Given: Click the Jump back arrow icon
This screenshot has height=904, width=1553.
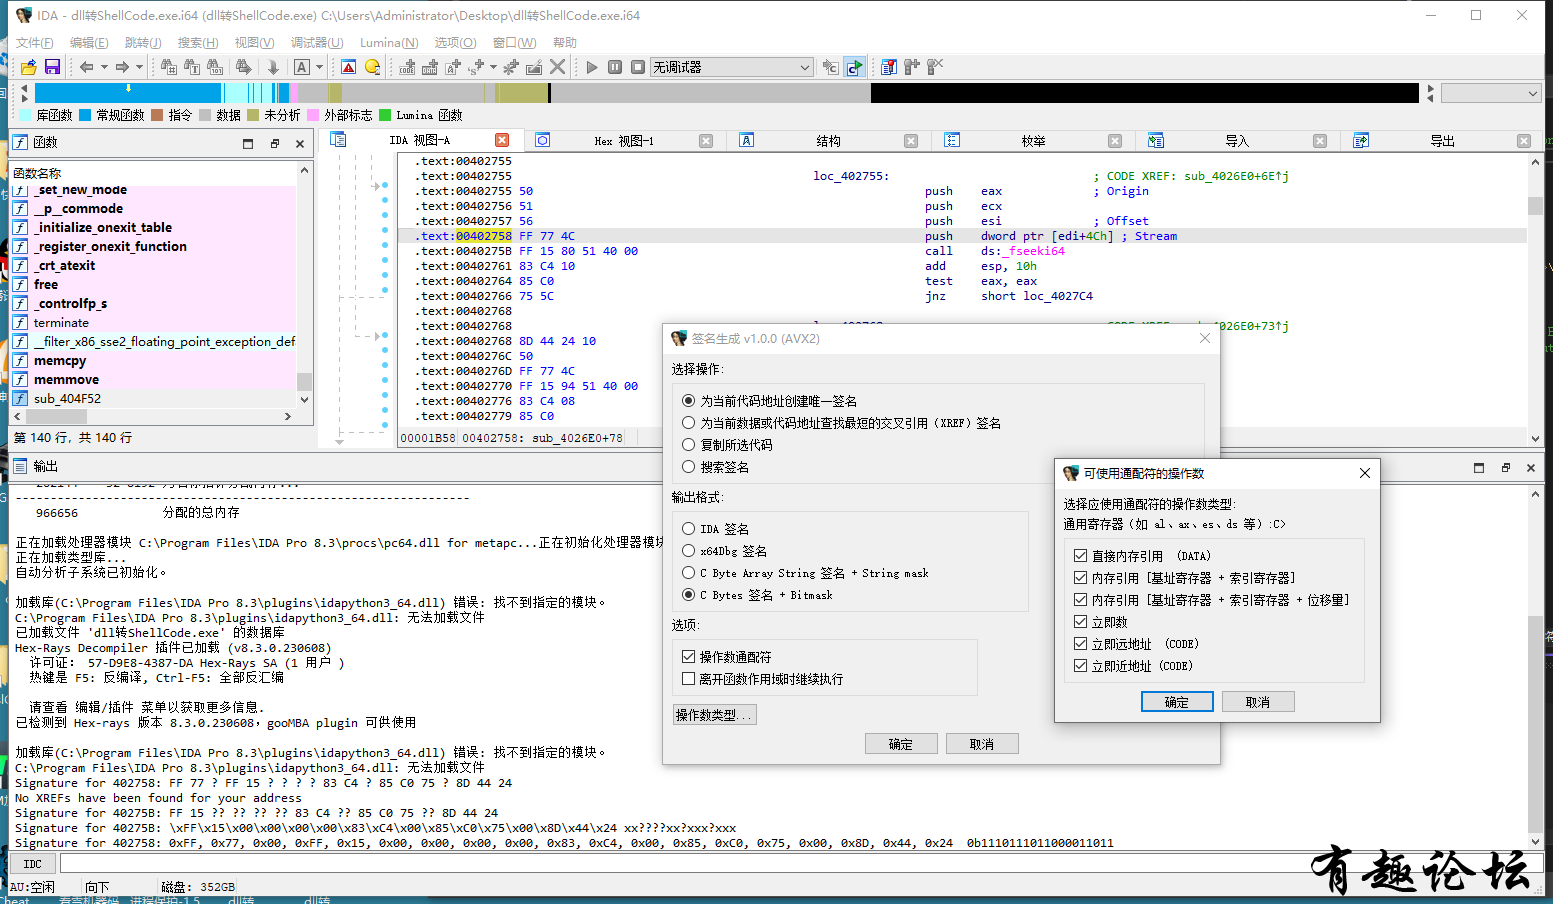Looking at the screenshot, I should click(x=87, y=67).
